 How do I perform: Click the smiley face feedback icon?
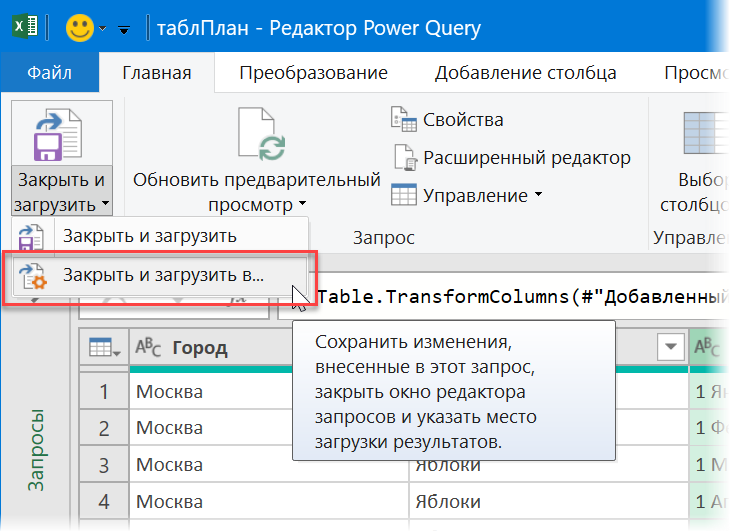[80, 28]
